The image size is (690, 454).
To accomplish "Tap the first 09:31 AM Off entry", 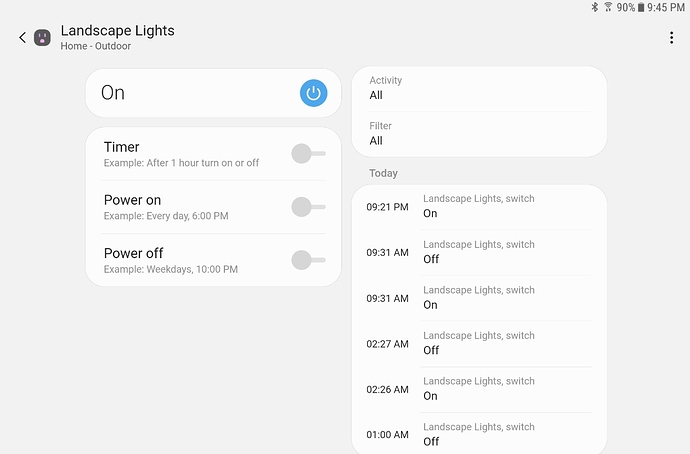I will (x=479, y=252).
